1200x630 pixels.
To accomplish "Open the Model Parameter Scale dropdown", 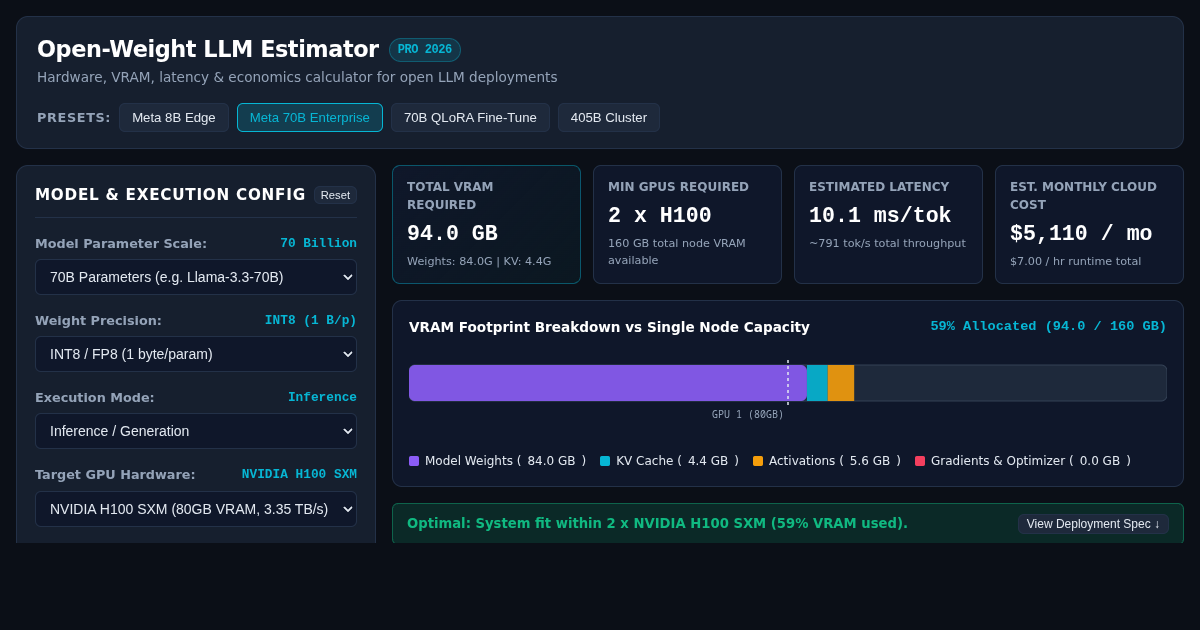I will click(x=196, y=277).
